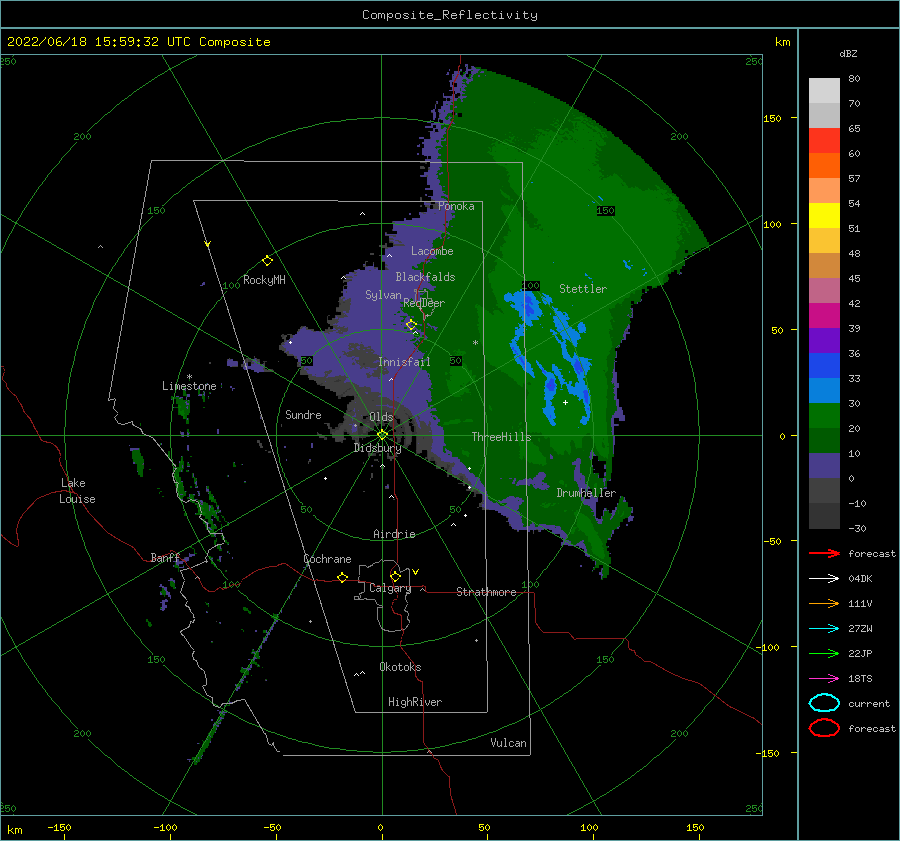Click the blue 30 dBZ echo southwest of Stettler
The width and height of the screenshot is (900, 841).
[x=527, y=309]
